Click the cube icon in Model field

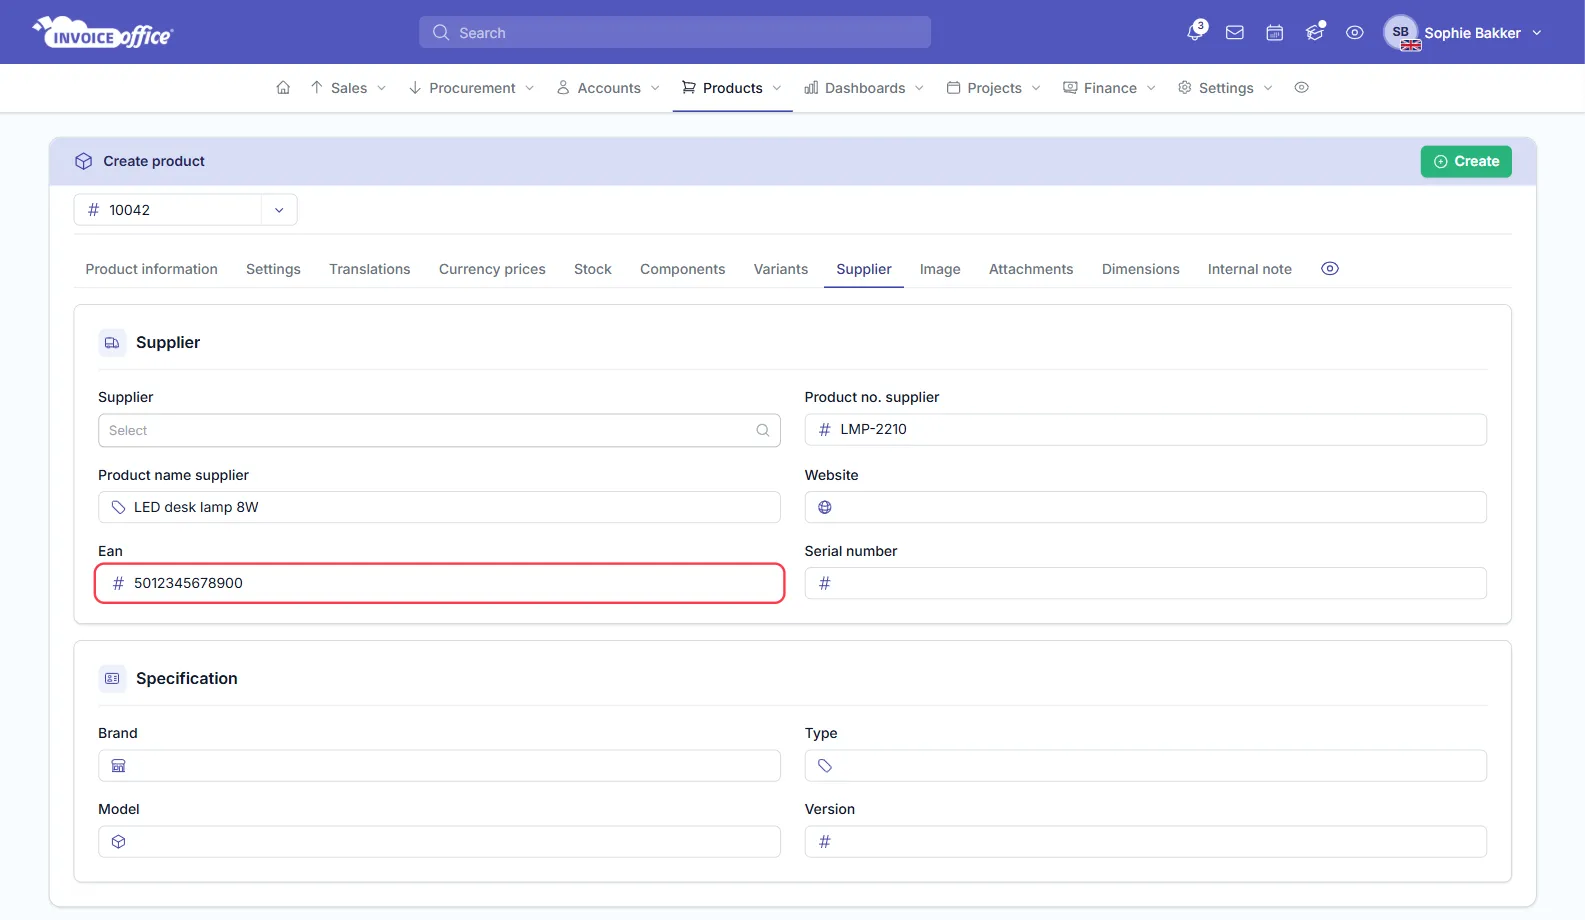coord(118,842)
